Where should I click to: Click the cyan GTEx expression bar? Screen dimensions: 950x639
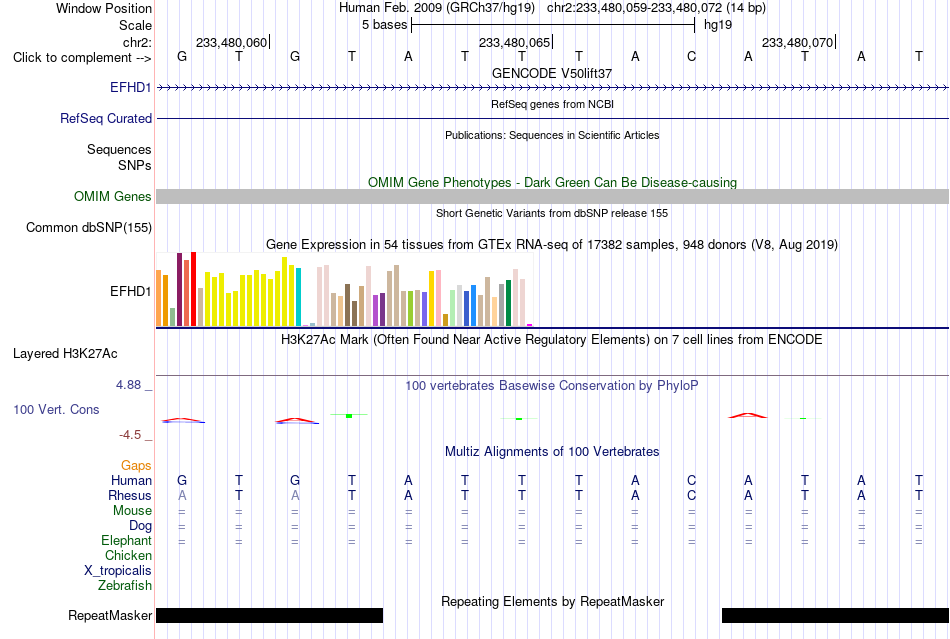tap(298, 296)
